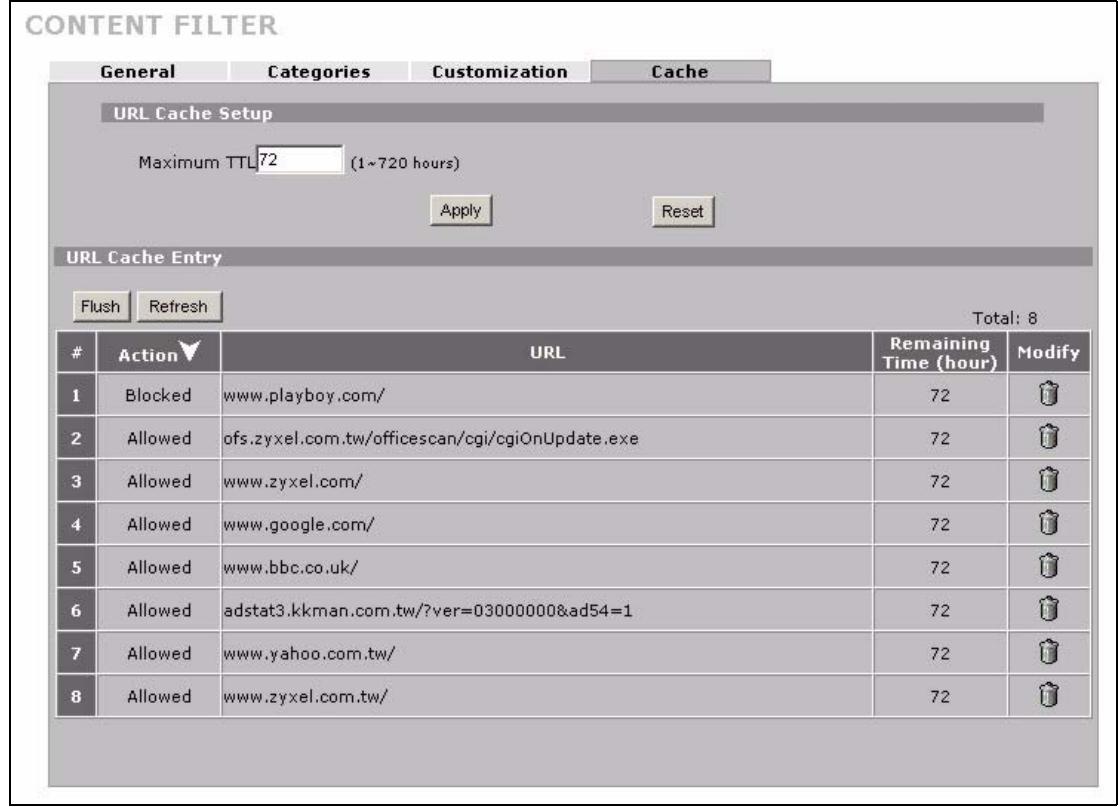This screenshot has height=807, width=1118.
Task: Delete the ofs.zyxel.com.tw officescan entry
Action: click(x=1048, y=436)
